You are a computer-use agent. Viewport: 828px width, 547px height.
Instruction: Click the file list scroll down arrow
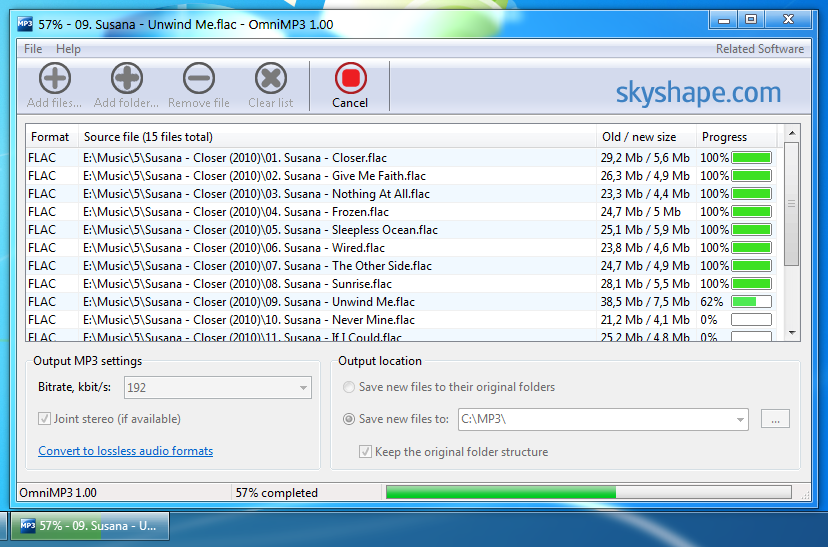click(791, 333)
